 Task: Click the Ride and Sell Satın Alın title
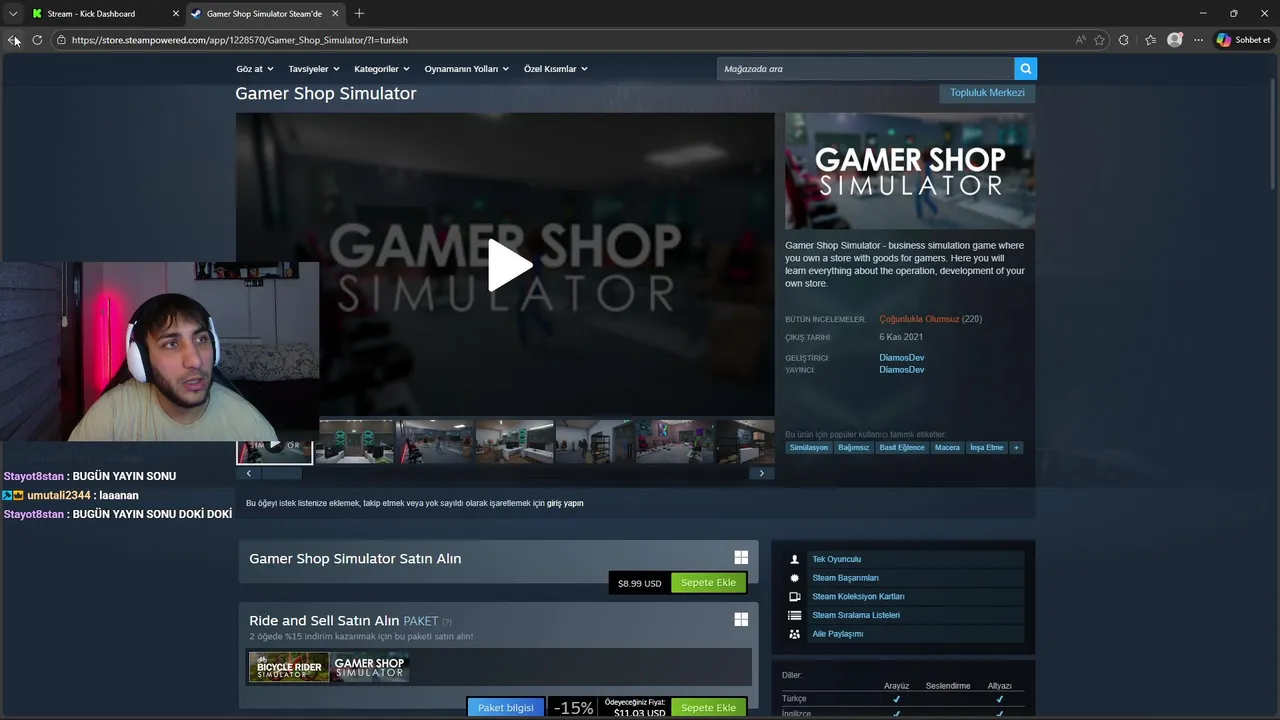pyautogui.click(x=324, y=621)
